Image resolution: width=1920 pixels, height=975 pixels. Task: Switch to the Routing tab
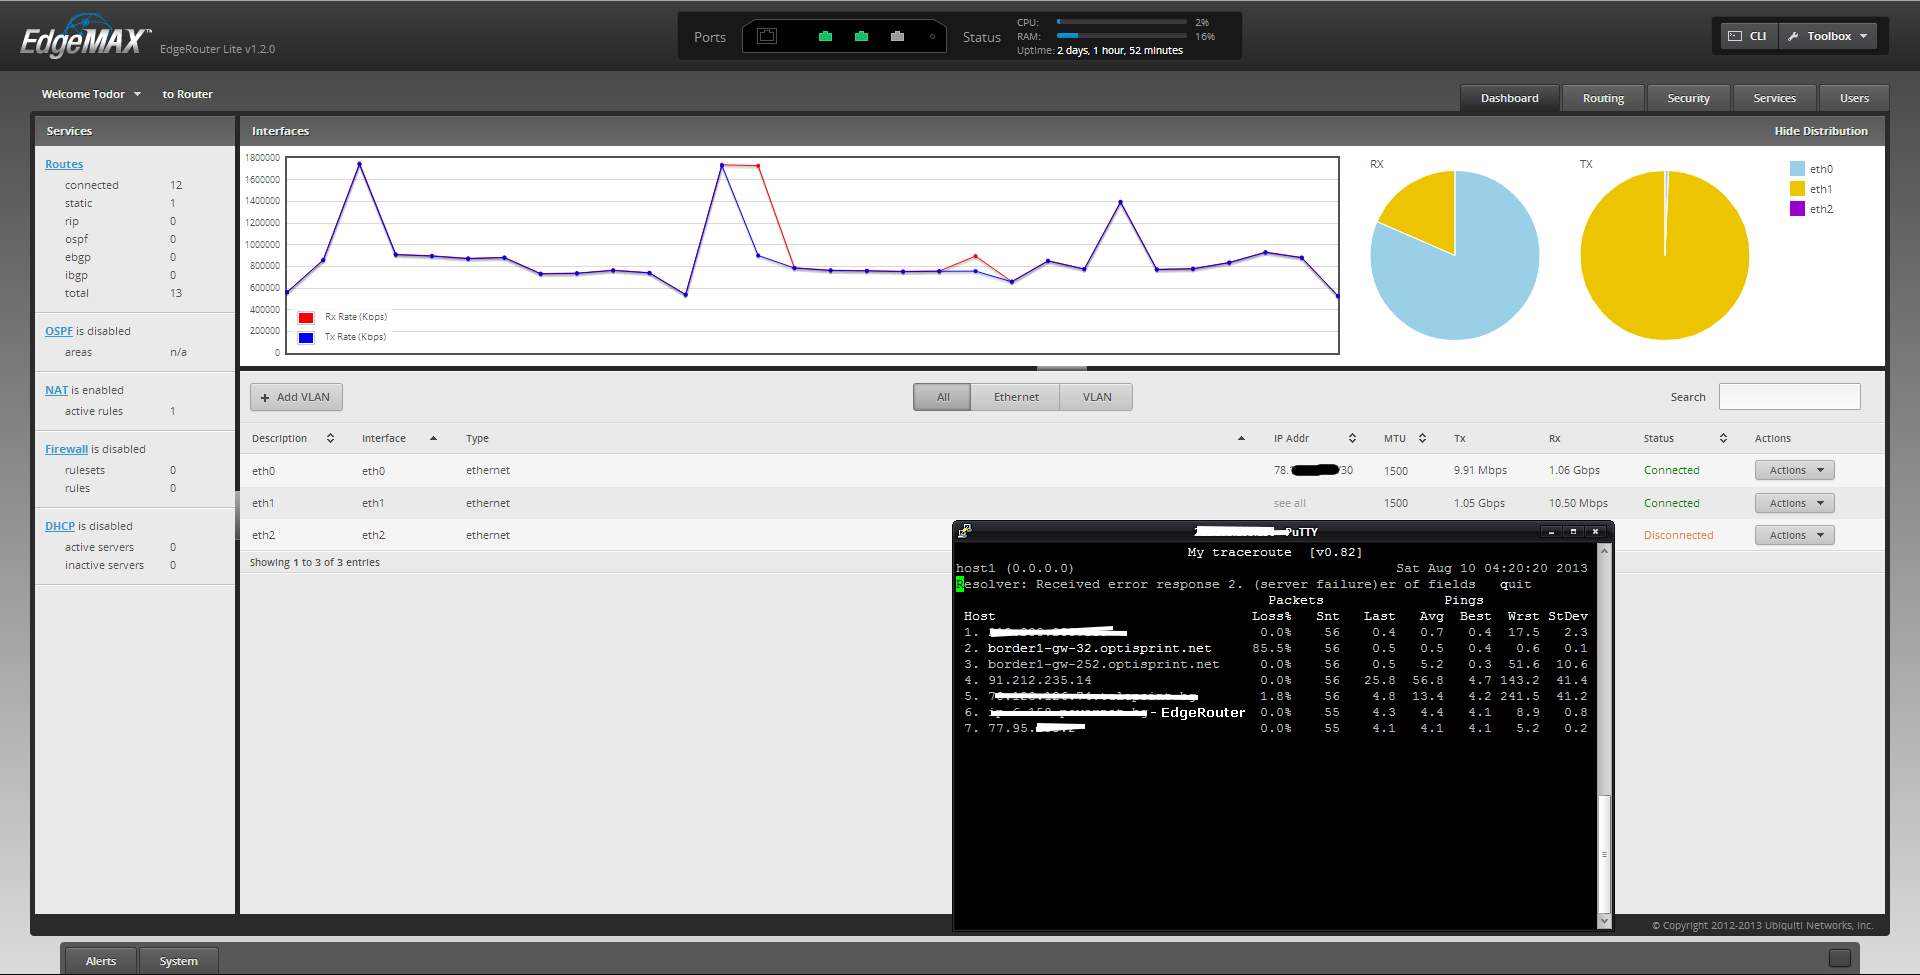click(1602, 98)
